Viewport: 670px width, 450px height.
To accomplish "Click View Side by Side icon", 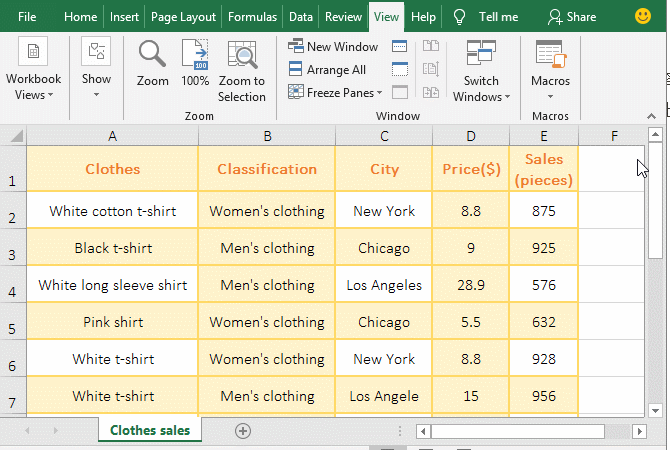I will pos(431,46).
